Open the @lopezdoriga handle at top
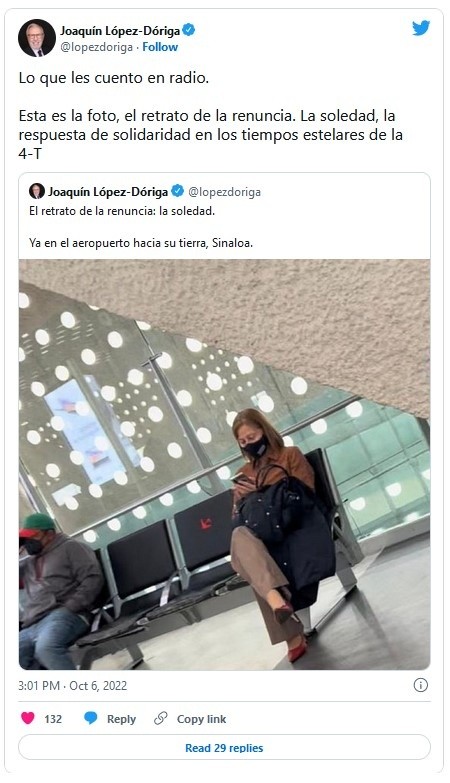 coord(96,47)
